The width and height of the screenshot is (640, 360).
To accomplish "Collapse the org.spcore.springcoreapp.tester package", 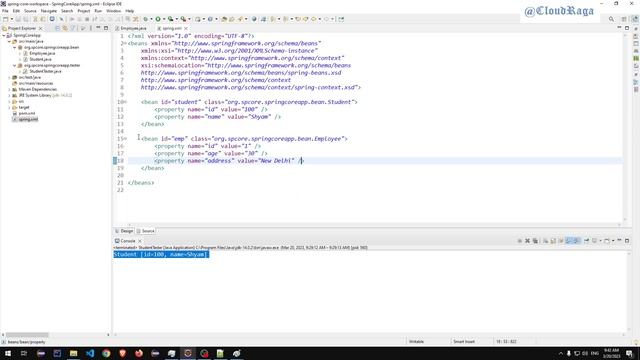I will click(x=15, y=65).
